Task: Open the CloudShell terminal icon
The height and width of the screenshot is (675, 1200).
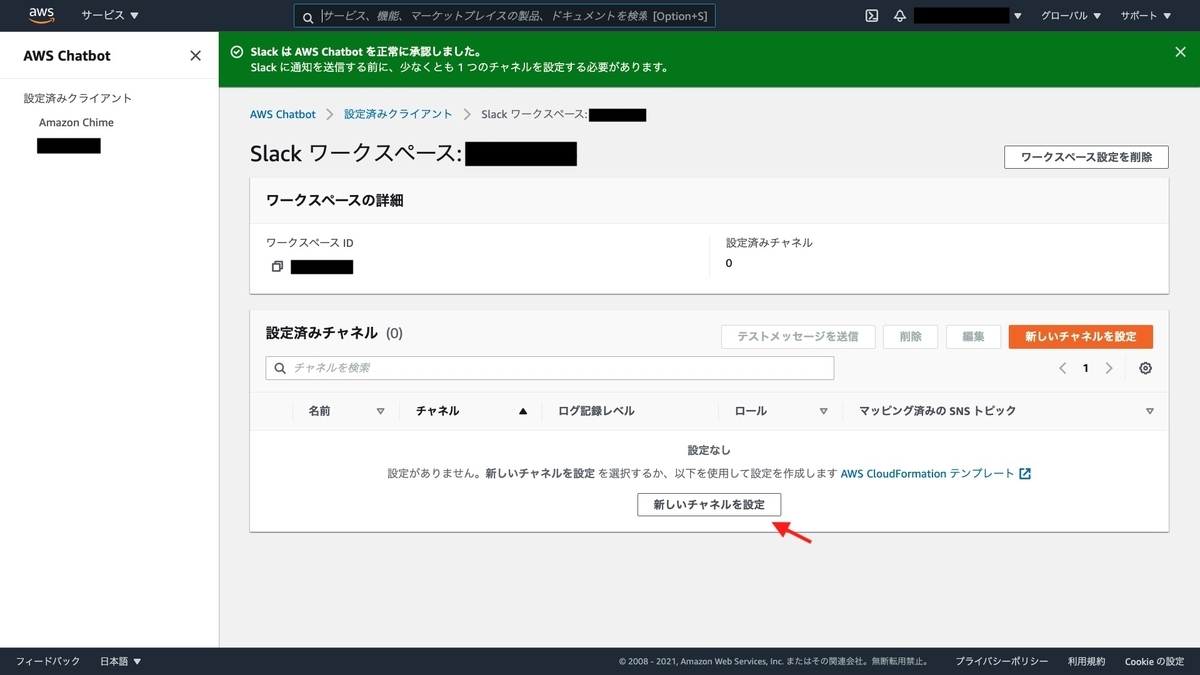Action: point(872,16)
